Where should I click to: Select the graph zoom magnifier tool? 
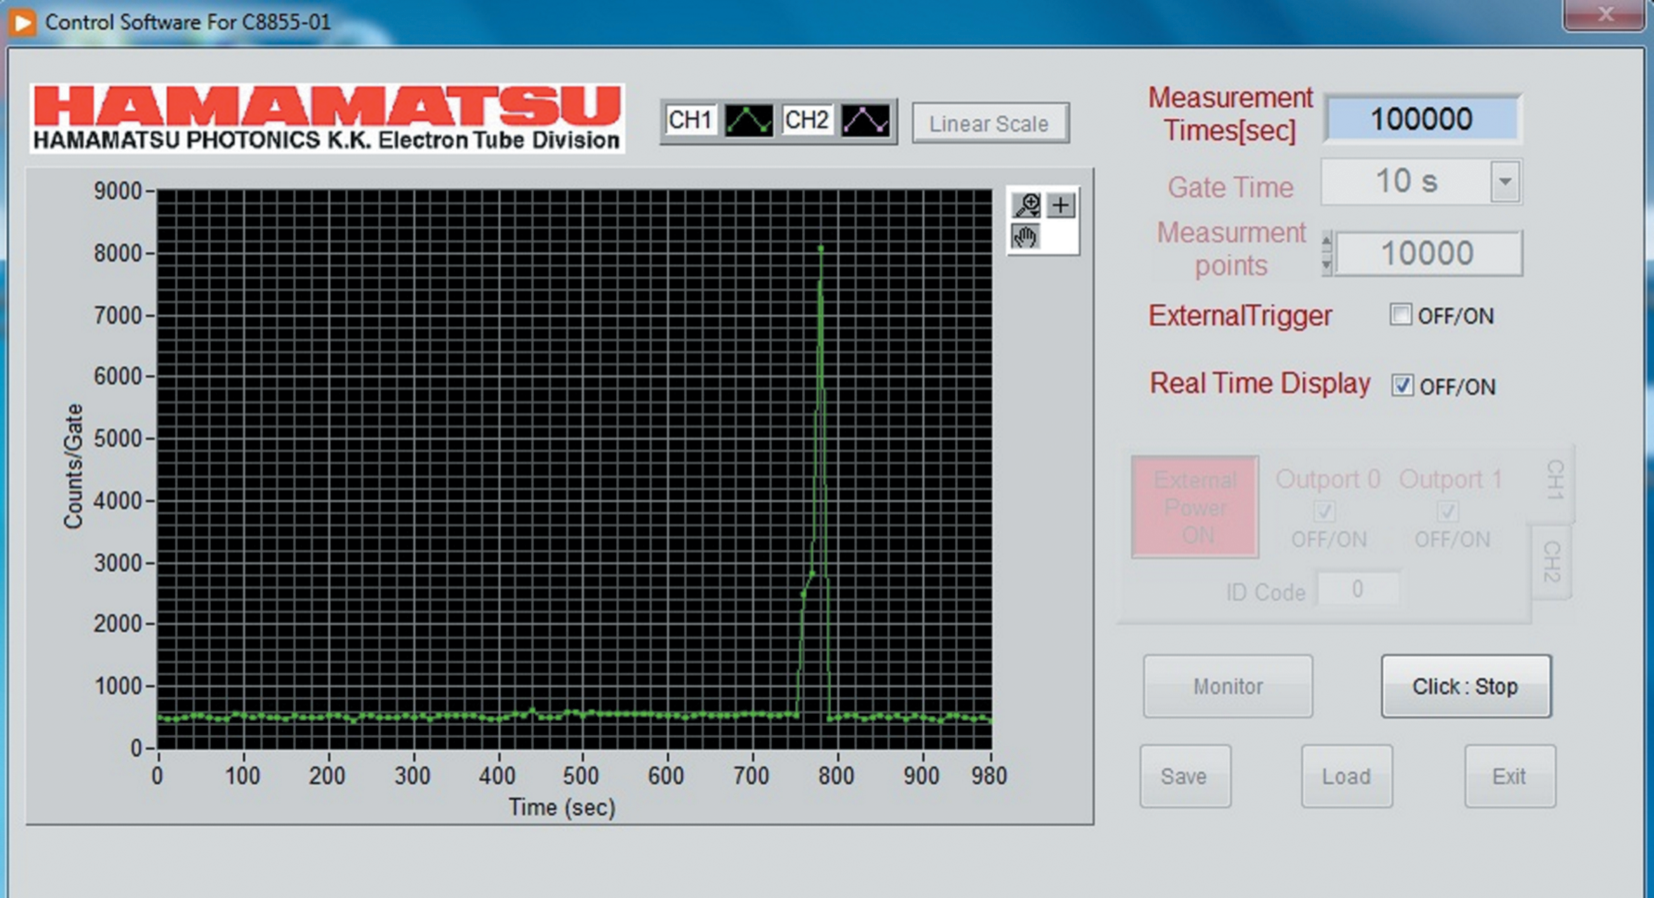click(x=1027, y=205)
